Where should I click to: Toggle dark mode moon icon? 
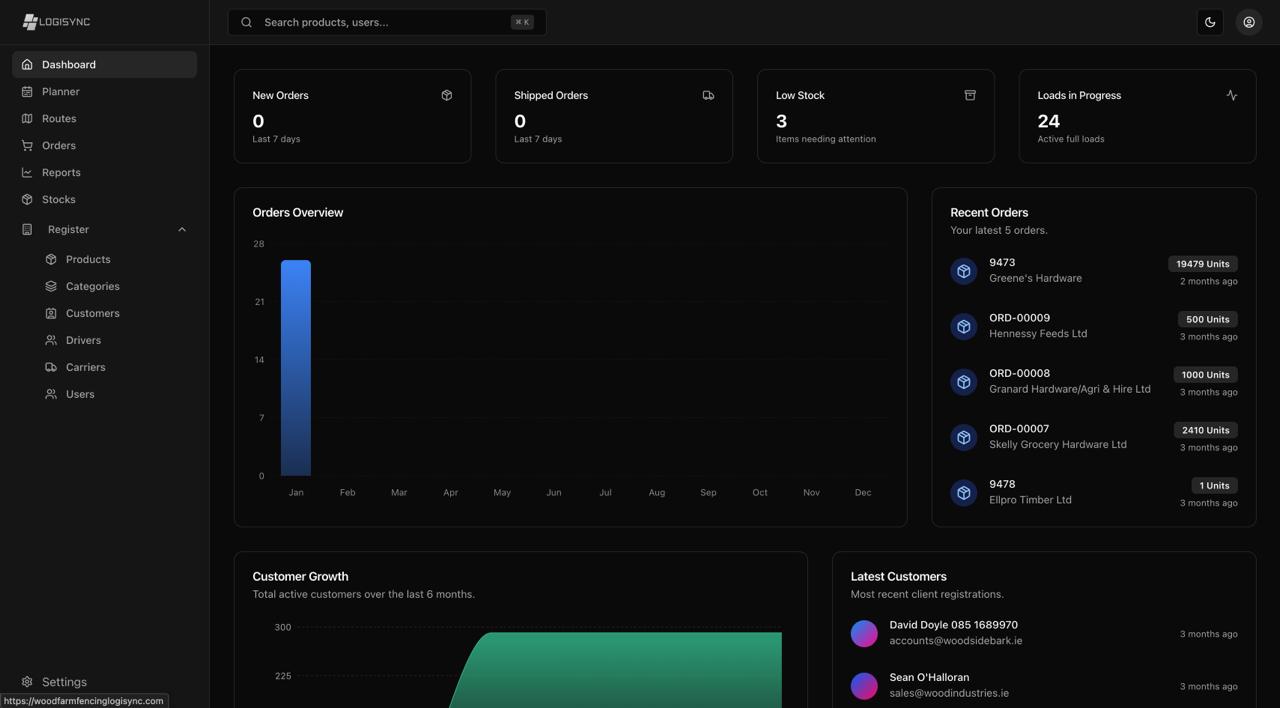pyautogui.click(x=1210, y=22)
